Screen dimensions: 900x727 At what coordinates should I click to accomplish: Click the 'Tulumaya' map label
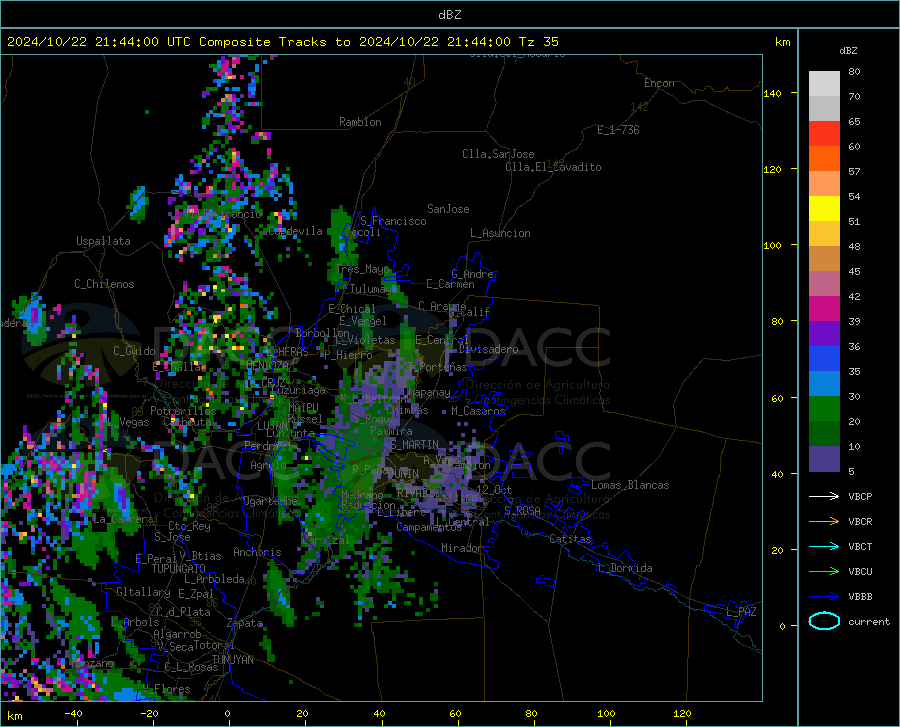(x=373, y=289)
